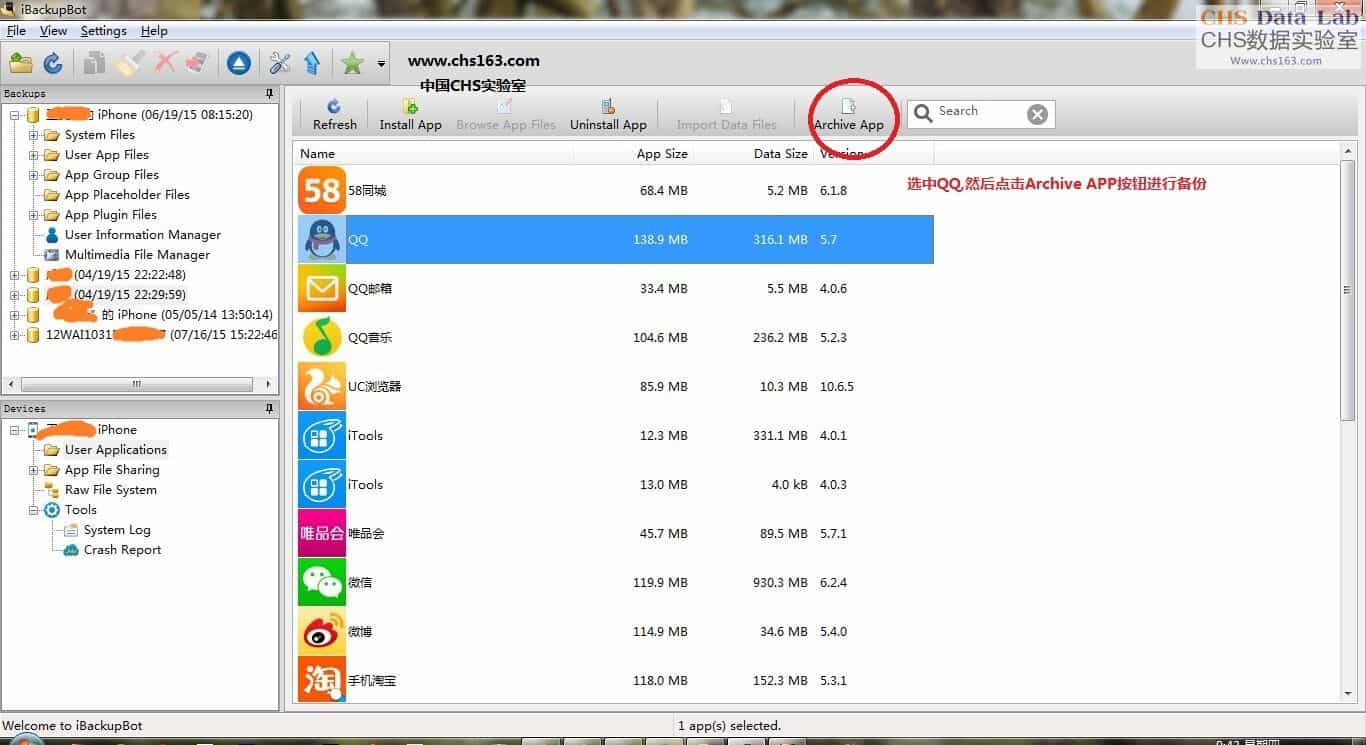Click the greyed-out brush icon in the top toolbar

130,63
